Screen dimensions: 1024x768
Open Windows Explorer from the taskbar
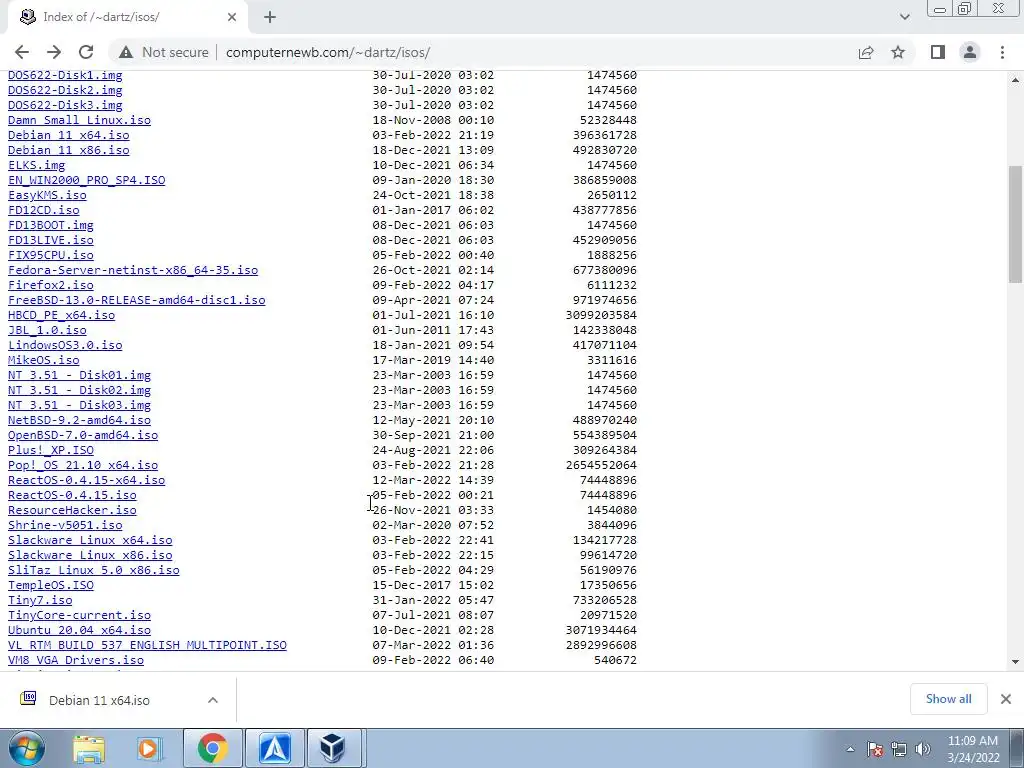tap(89, 748)
